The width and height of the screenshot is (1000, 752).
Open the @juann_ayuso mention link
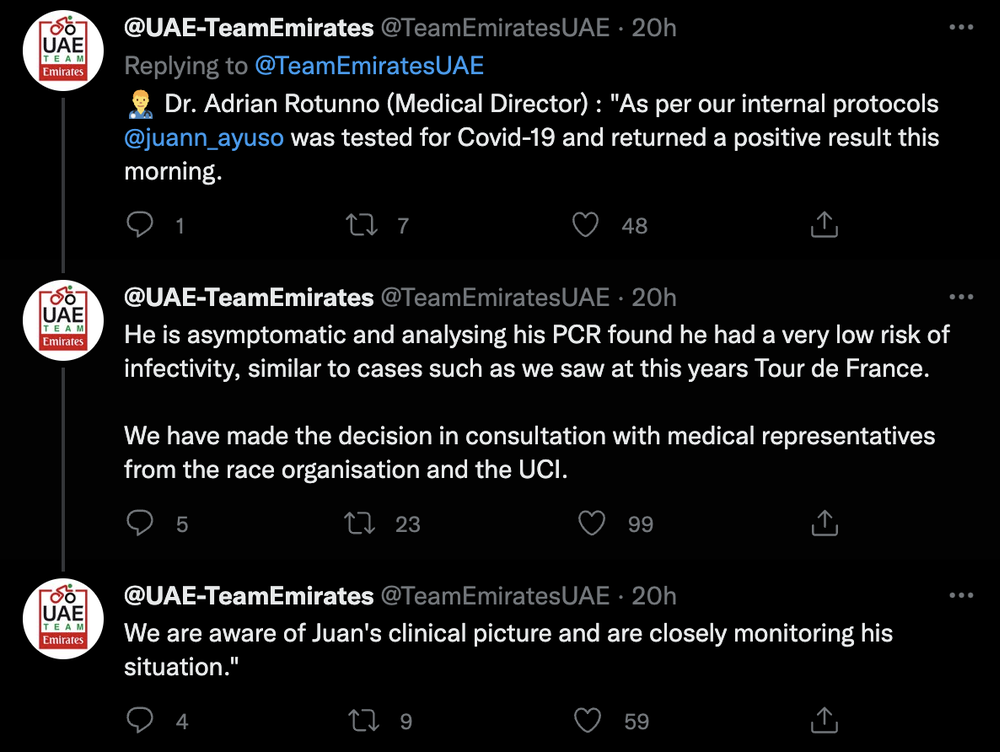tap(204, 138)
